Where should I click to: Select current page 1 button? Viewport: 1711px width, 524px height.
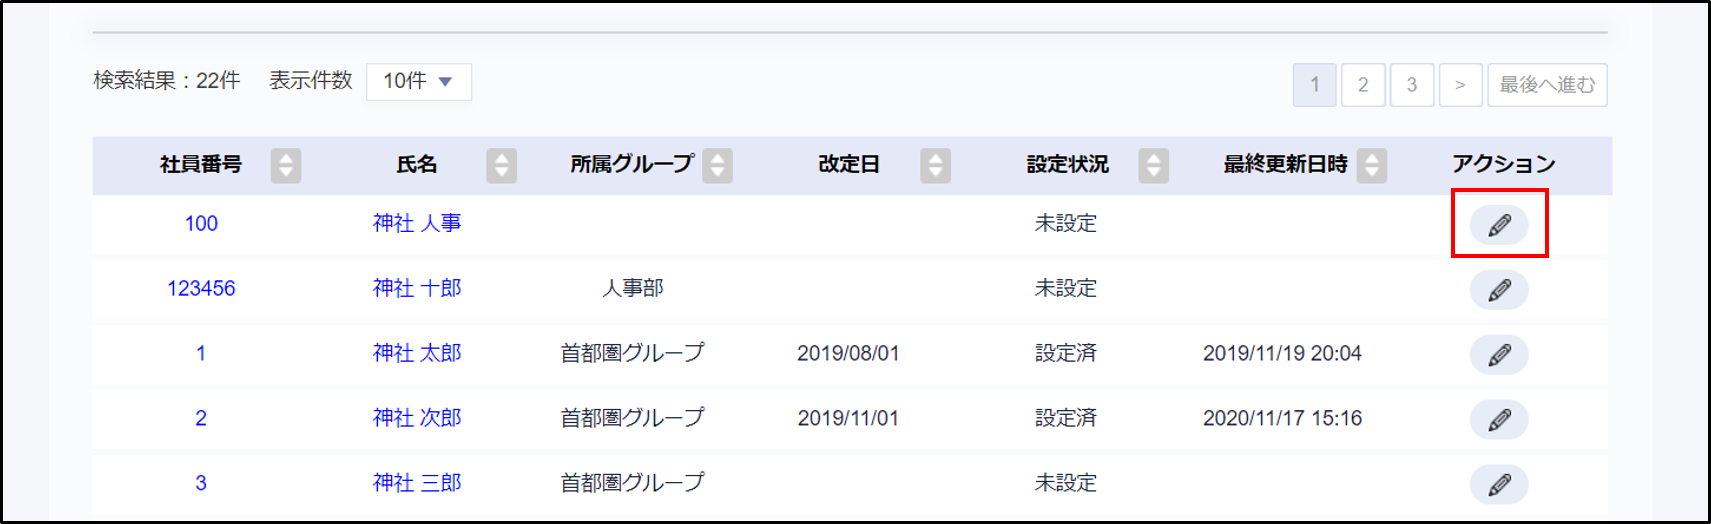pos(1314,85)
